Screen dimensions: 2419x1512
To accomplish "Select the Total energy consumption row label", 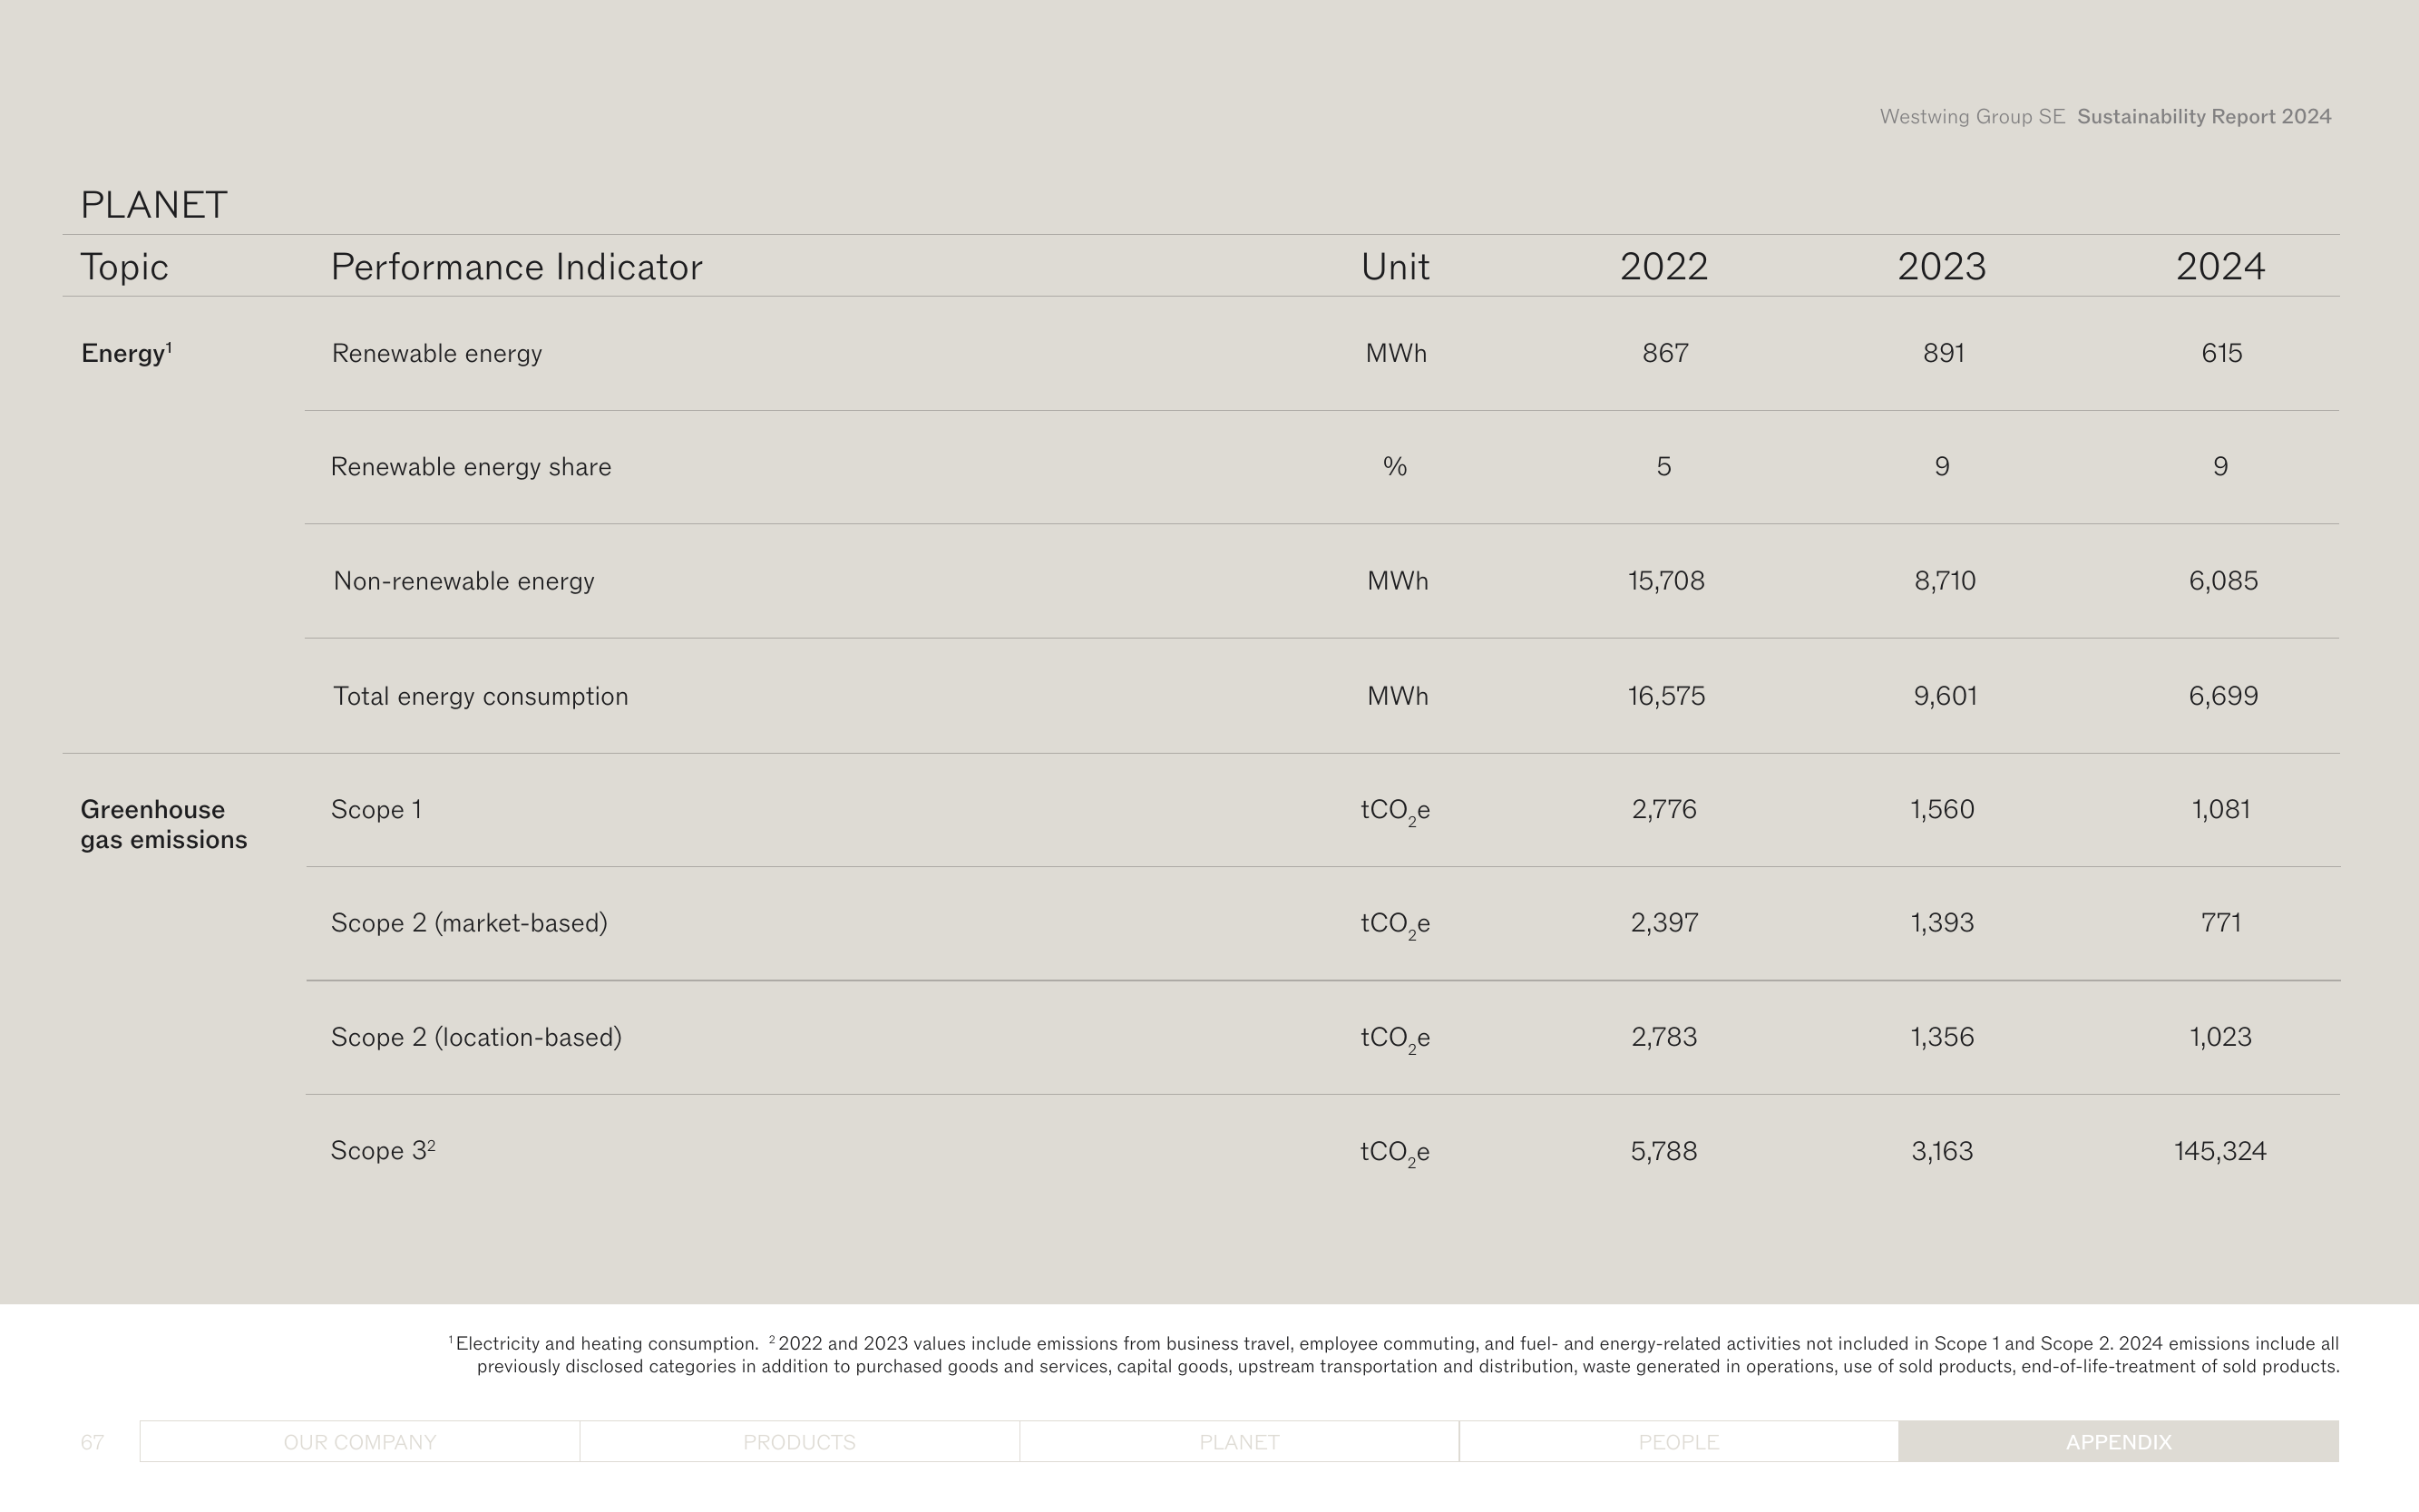I will click(481, 696).
